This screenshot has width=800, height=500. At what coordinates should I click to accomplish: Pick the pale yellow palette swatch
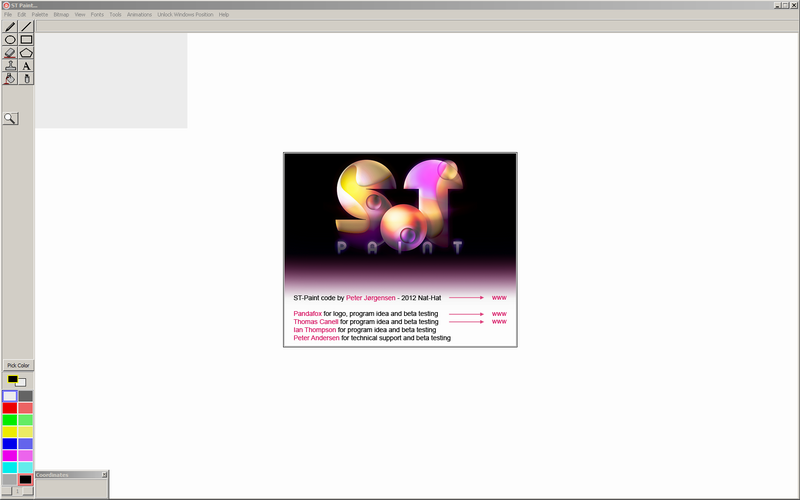pos(26,432)
